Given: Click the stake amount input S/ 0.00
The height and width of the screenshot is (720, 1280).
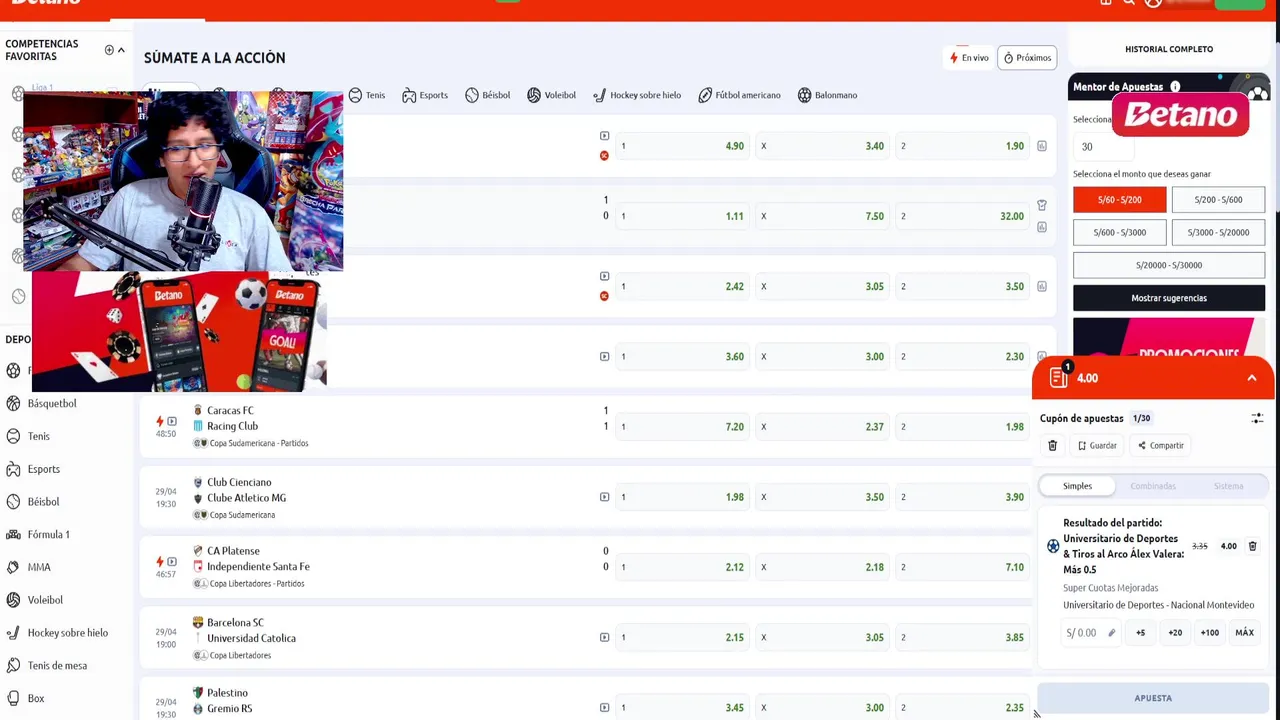Looking at the screenshot, I should point(1090,633).
